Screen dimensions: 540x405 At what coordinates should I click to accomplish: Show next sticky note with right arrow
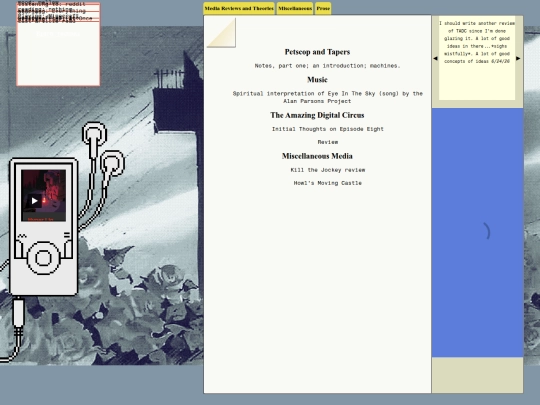click(518, 59)
